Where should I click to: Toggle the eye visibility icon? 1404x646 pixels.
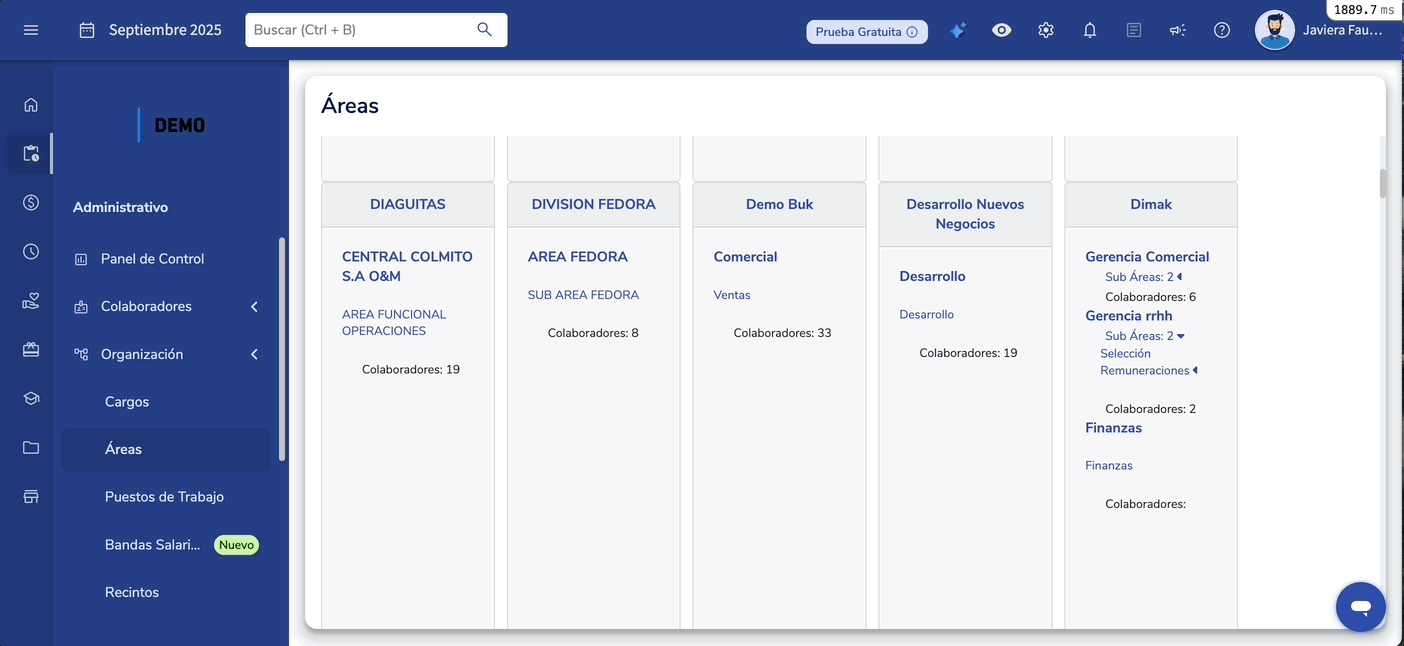pyautogui.click(x=1002, y=30)
